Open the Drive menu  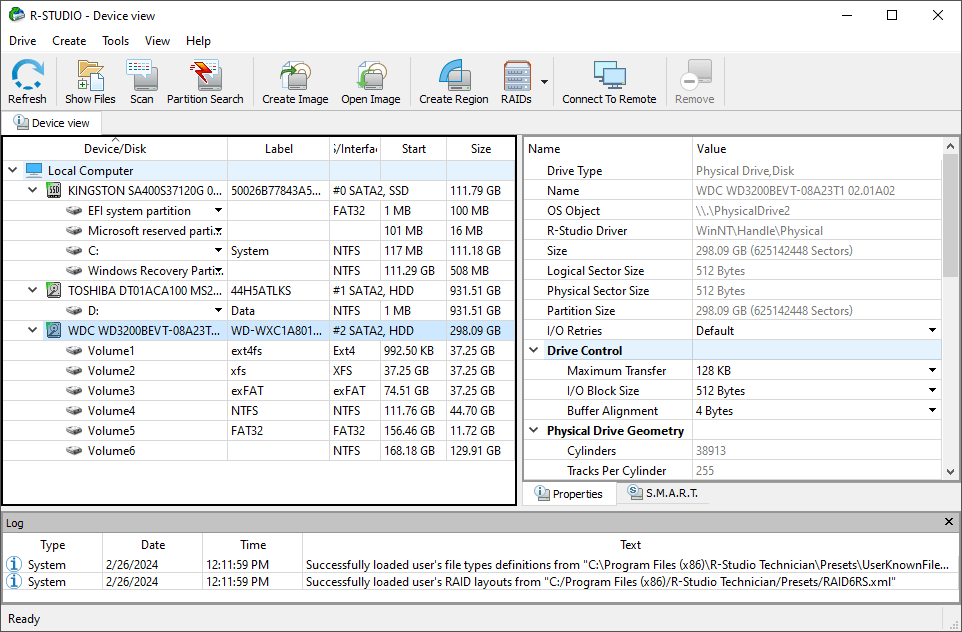pyautogui.click(x=23, y=40)
